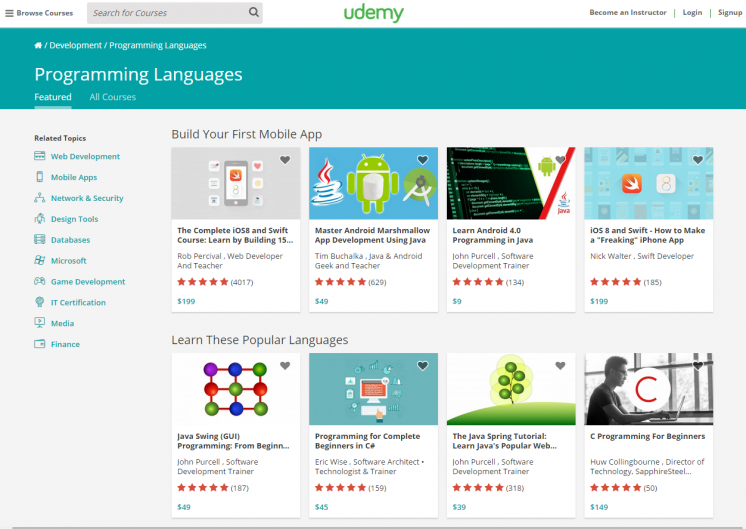Open the Media topic link
Image resolution: width=746 pixels, height=529 pixels.
click(62, 323)
